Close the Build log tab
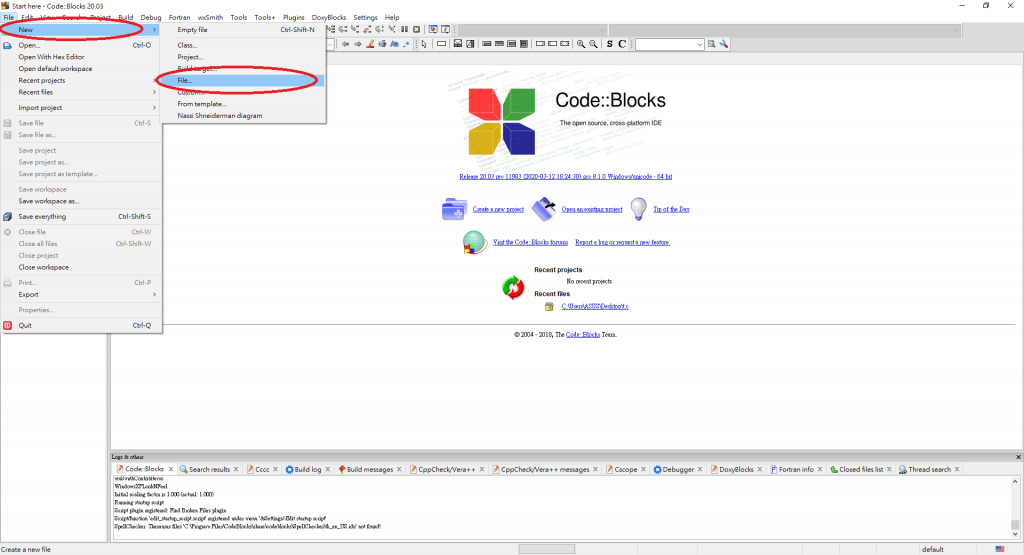1024x555 pixels. click(x=328, y=469)
